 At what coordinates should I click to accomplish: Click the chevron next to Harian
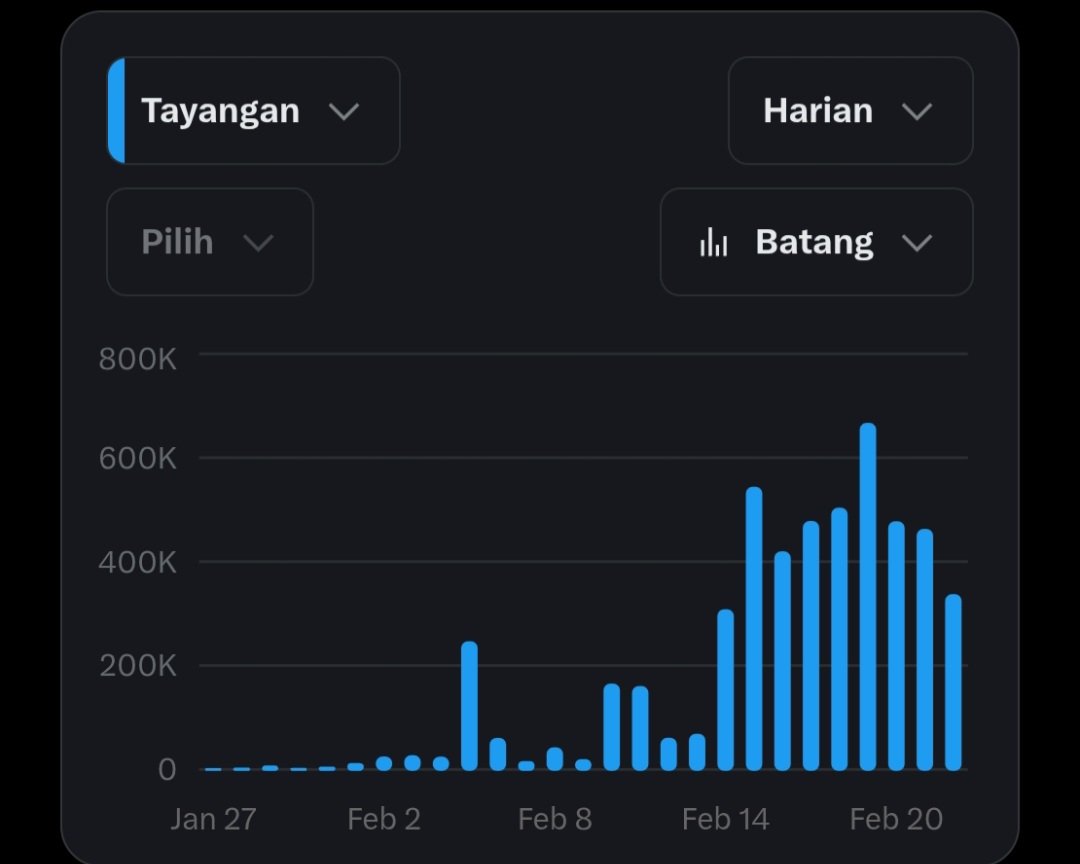point(917,112)
